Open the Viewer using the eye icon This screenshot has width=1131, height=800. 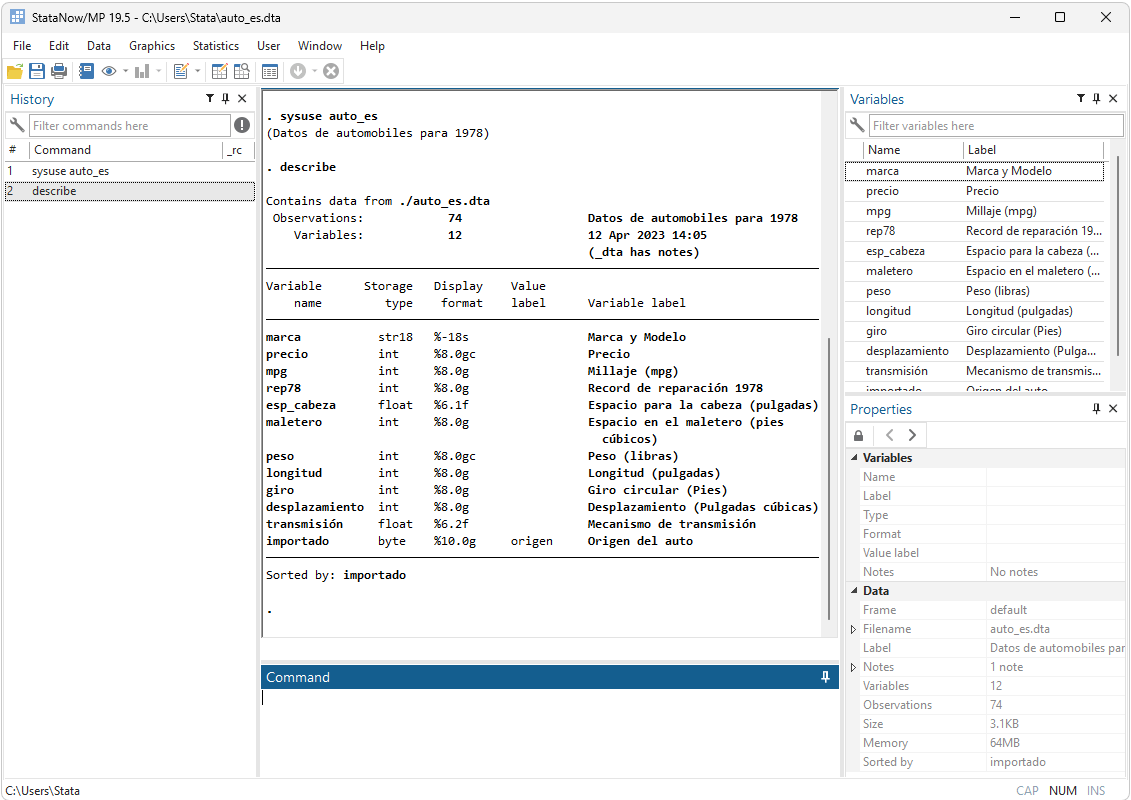tap(109, 71)
